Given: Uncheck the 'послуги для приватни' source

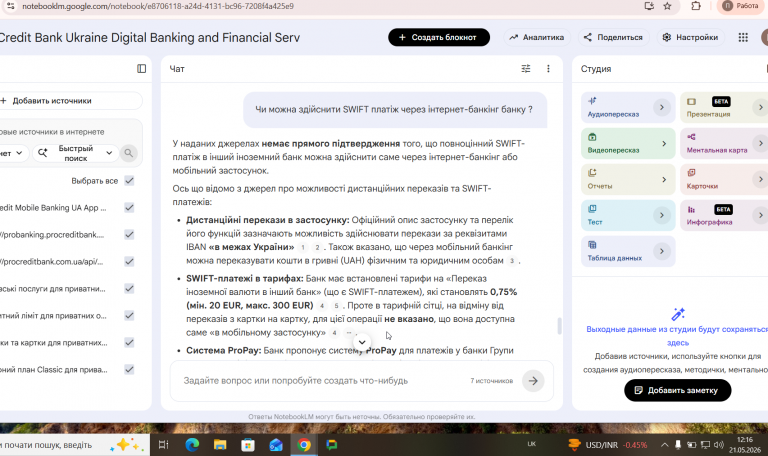Looking at the screenshot, I should 129,288.
